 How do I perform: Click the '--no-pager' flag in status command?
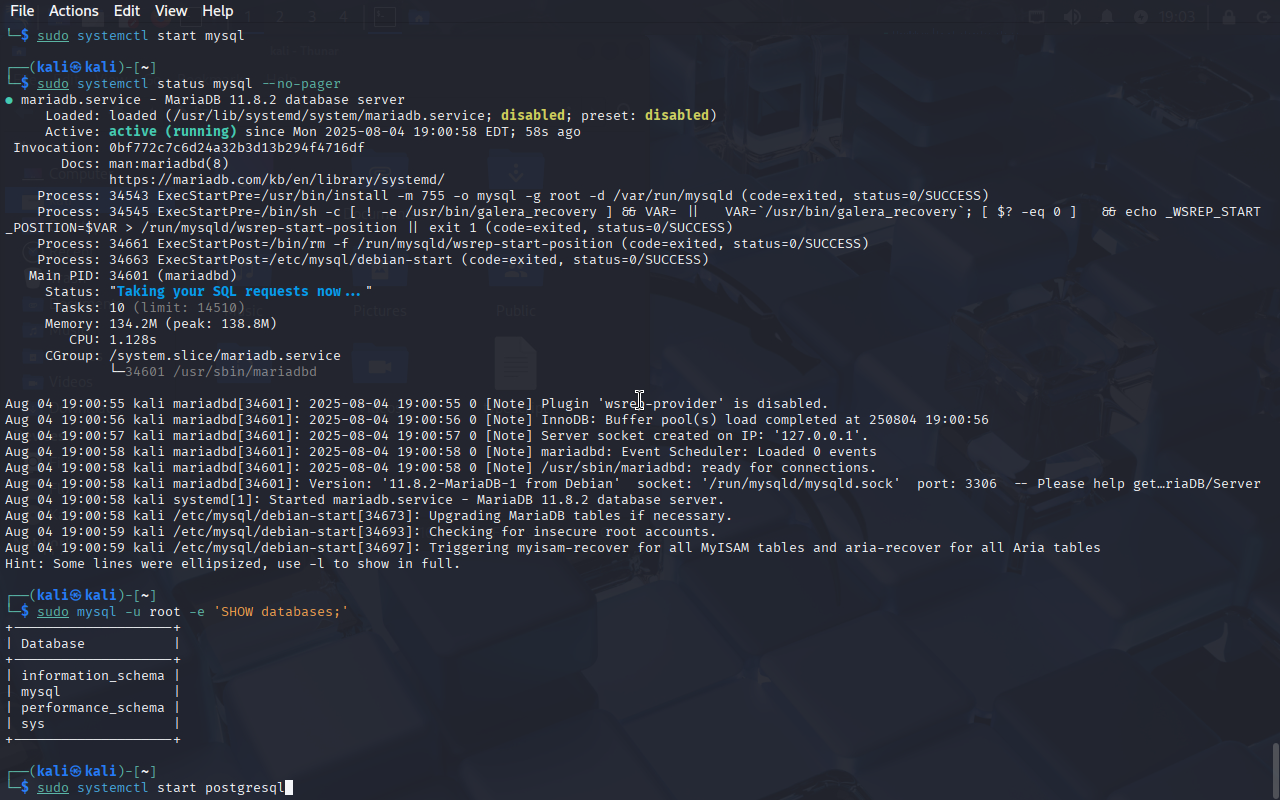(301, 84)
